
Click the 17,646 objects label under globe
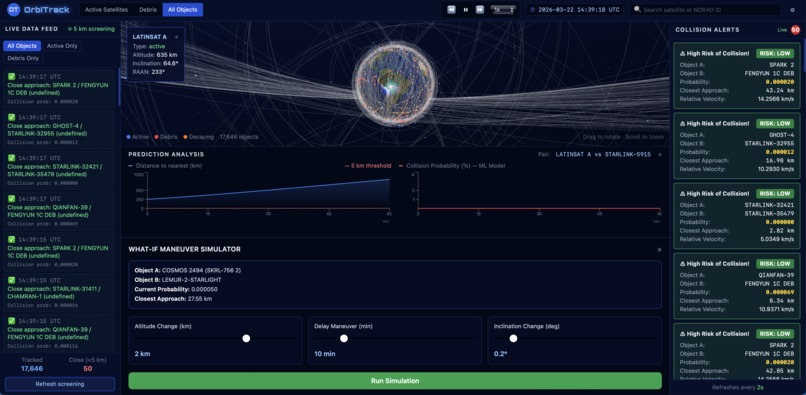(239, 137)
